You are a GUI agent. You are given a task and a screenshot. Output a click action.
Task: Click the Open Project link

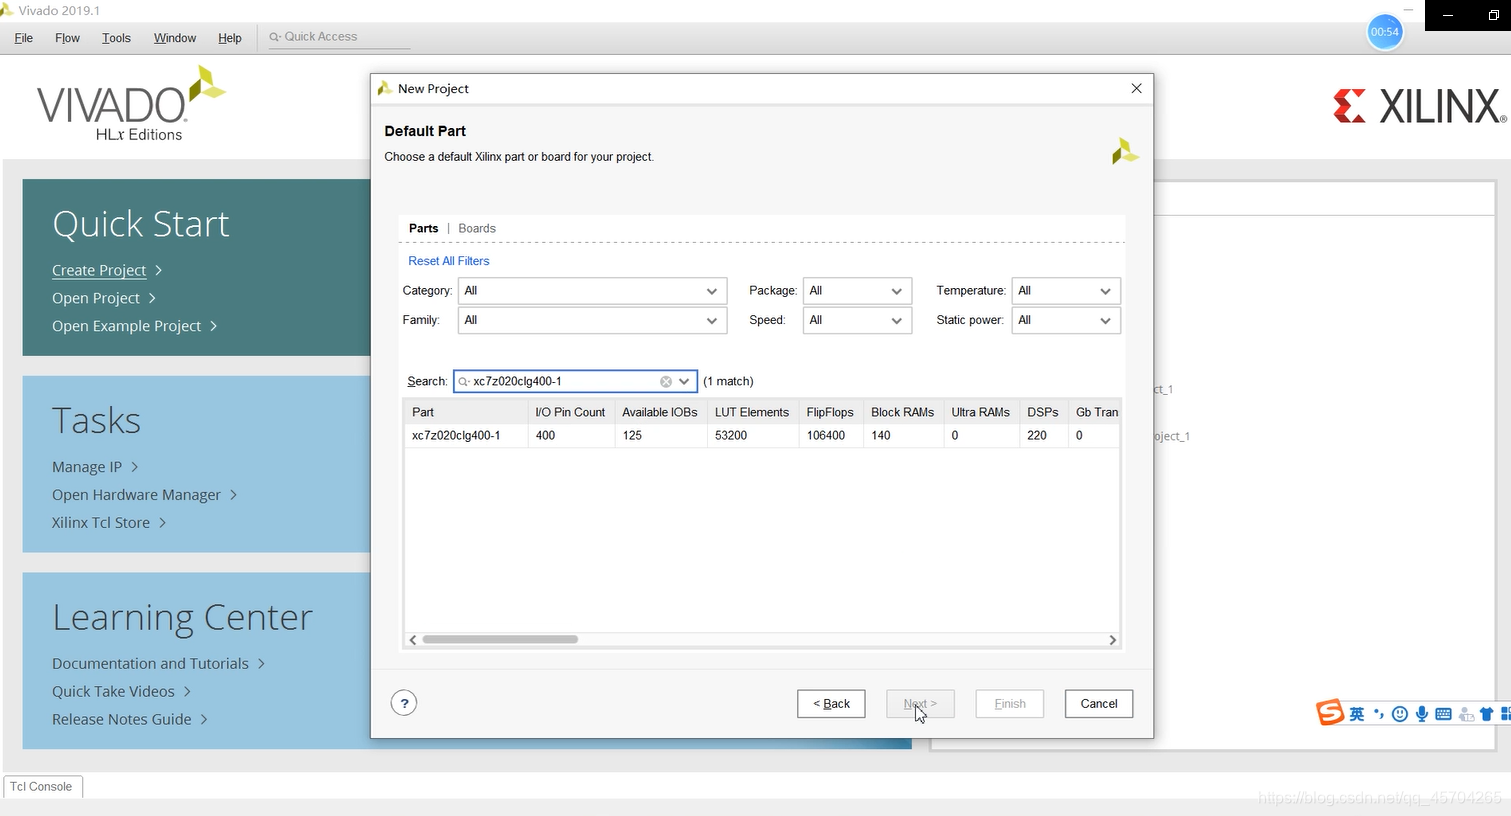pos(96,298)
